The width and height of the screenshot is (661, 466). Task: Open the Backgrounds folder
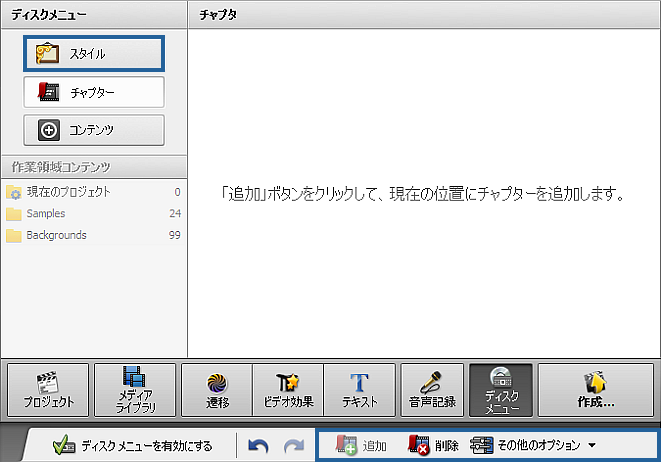click(94, 235)
